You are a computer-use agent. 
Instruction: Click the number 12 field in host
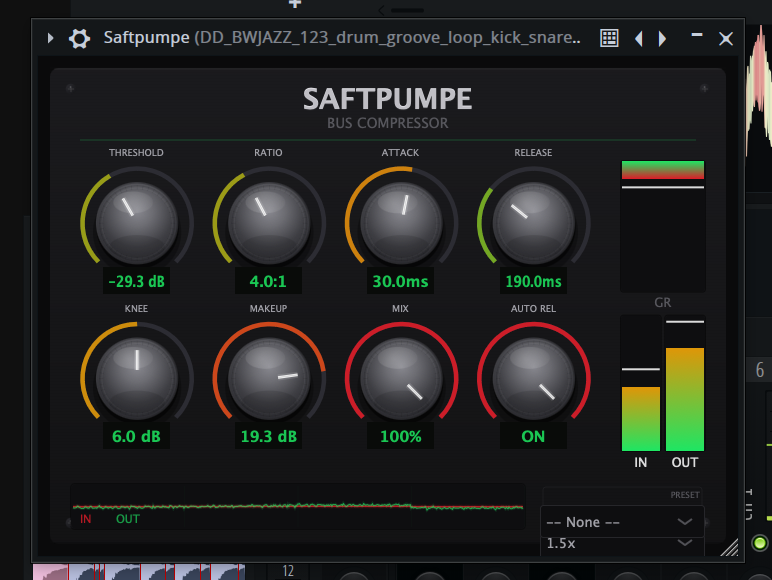point(288,571)
